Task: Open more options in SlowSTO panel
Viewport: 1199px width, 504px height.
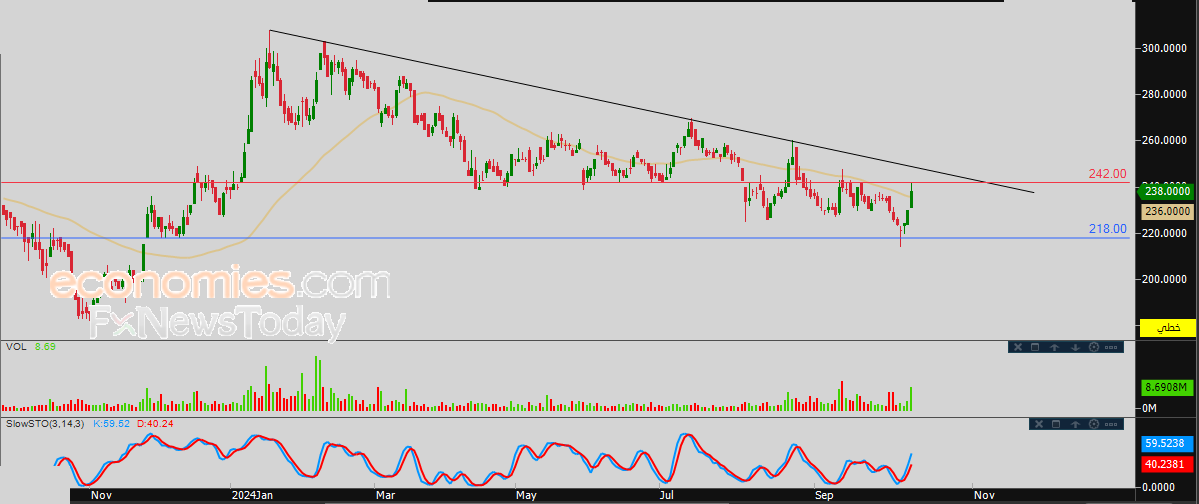Action: tap(1112, 424)
